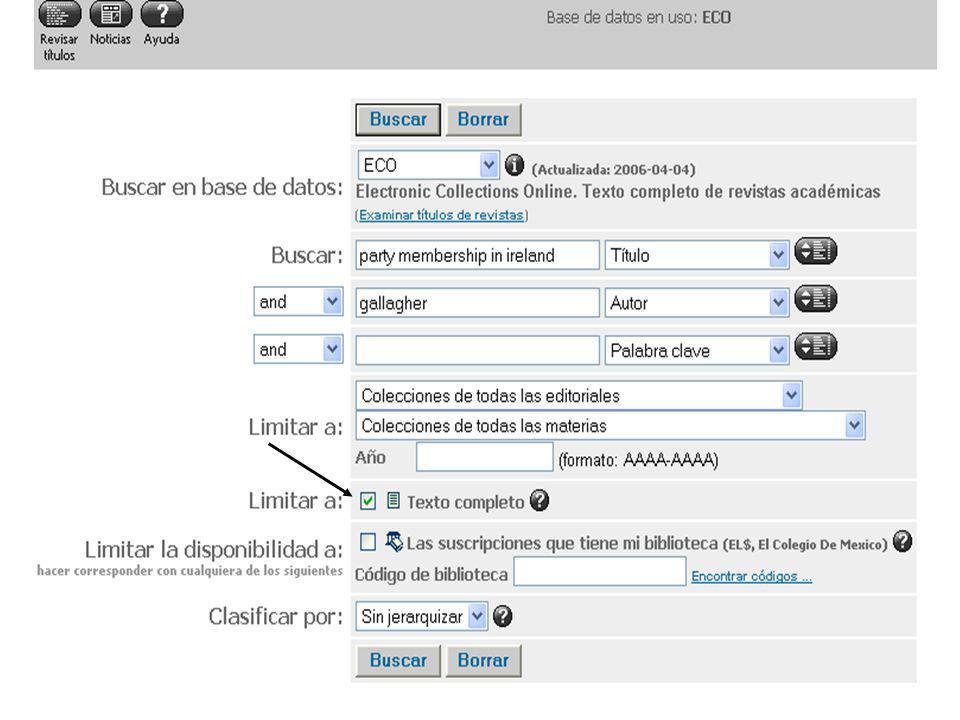Open index browser icon beside Autor field

pyautogui.click(x=816, y=299)
